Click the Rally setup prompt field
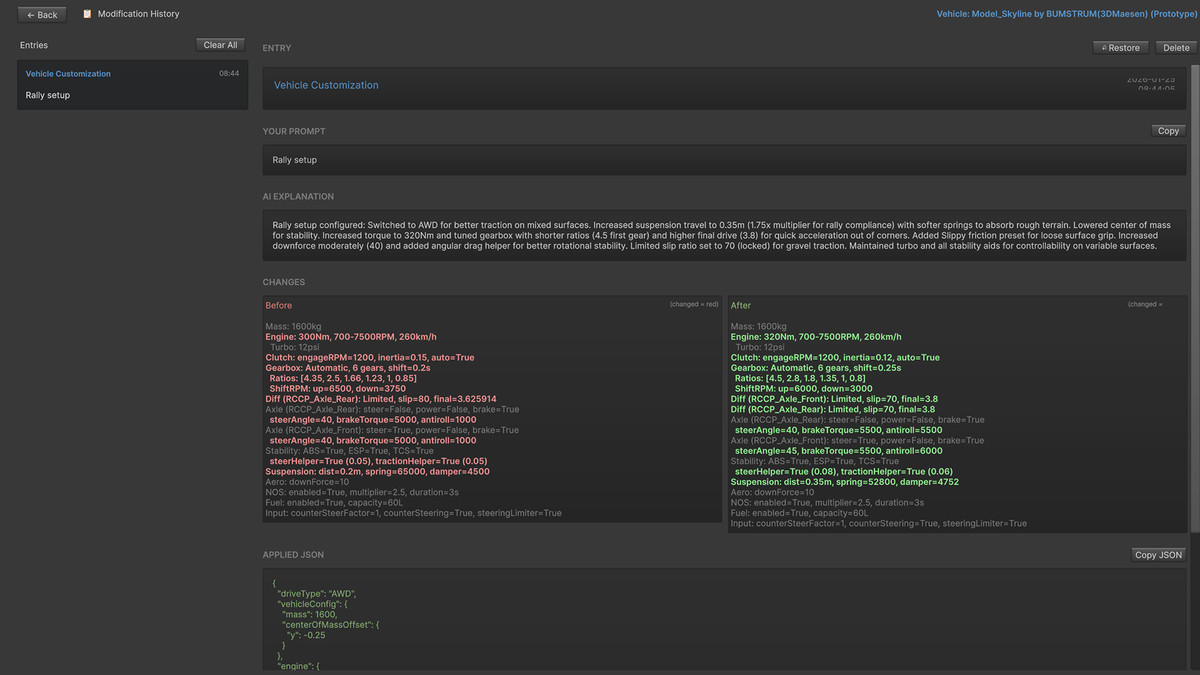 point(724,160)
